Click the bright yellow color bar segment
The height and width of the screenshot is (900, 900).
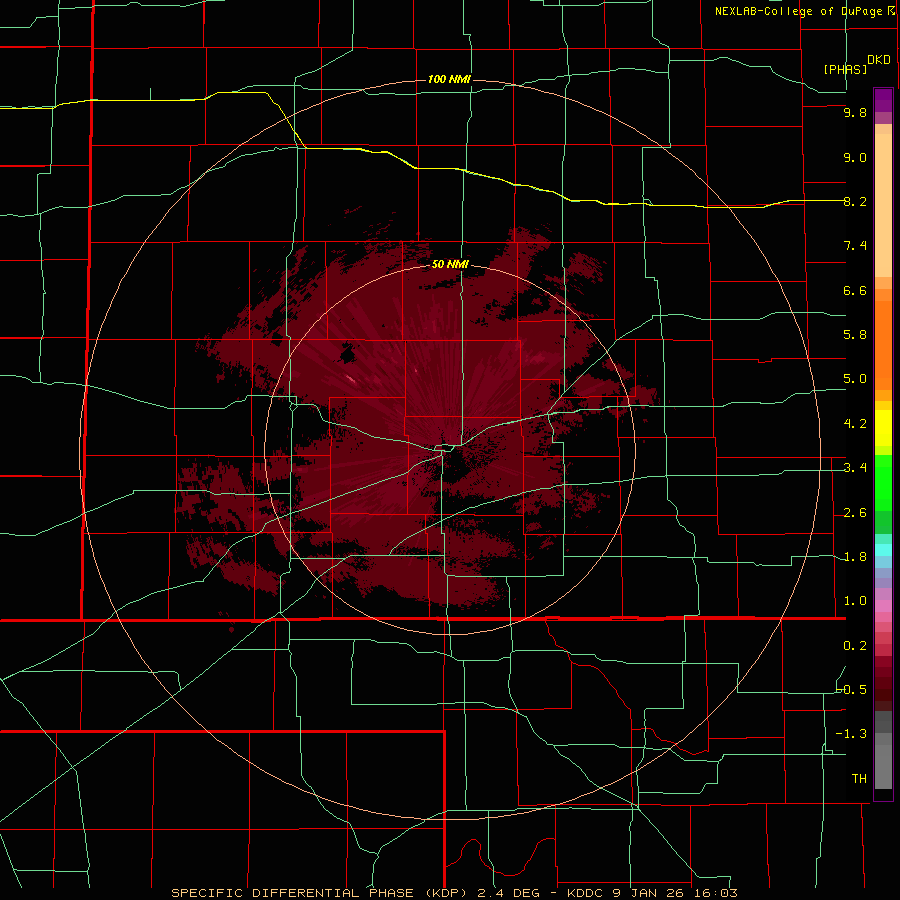(x=883, y=428)
